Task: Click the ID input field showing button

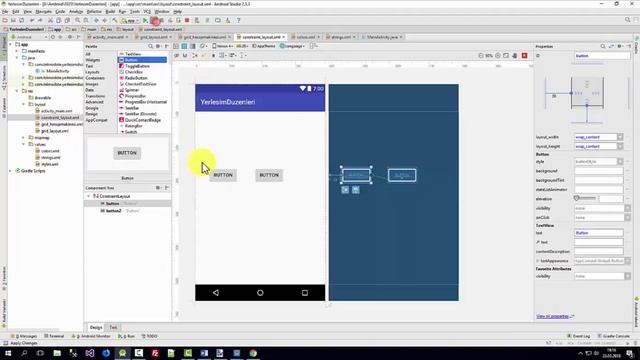Action: [x=602, y=56]
